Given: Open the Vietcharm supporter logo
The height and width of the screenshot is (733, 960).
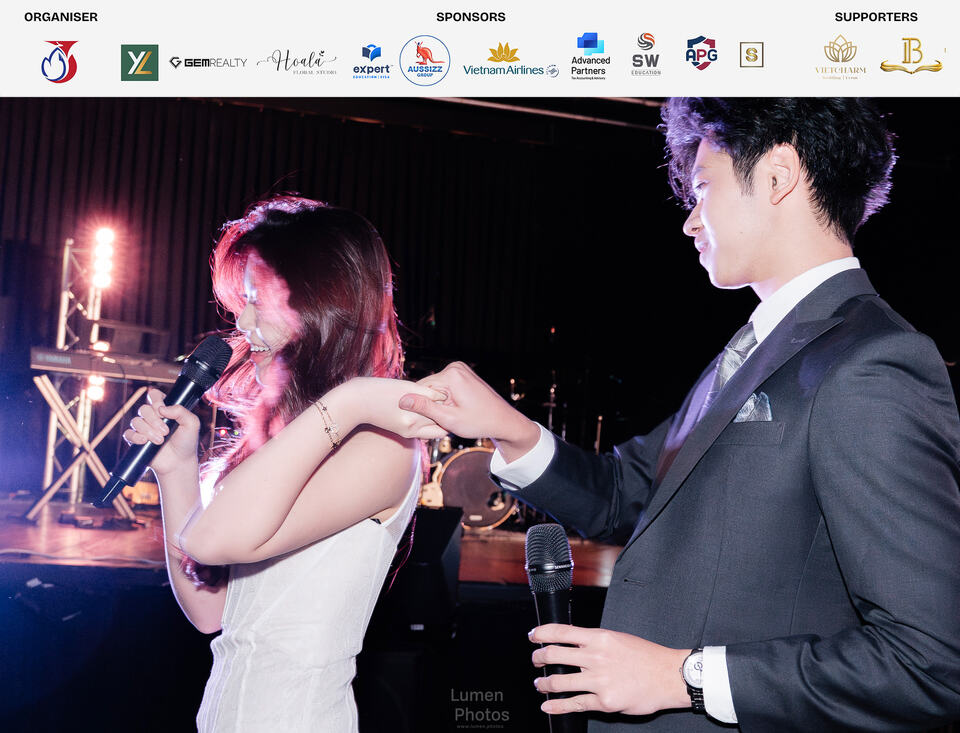Looking at the screenshot, I should click(x=840, y=57).
